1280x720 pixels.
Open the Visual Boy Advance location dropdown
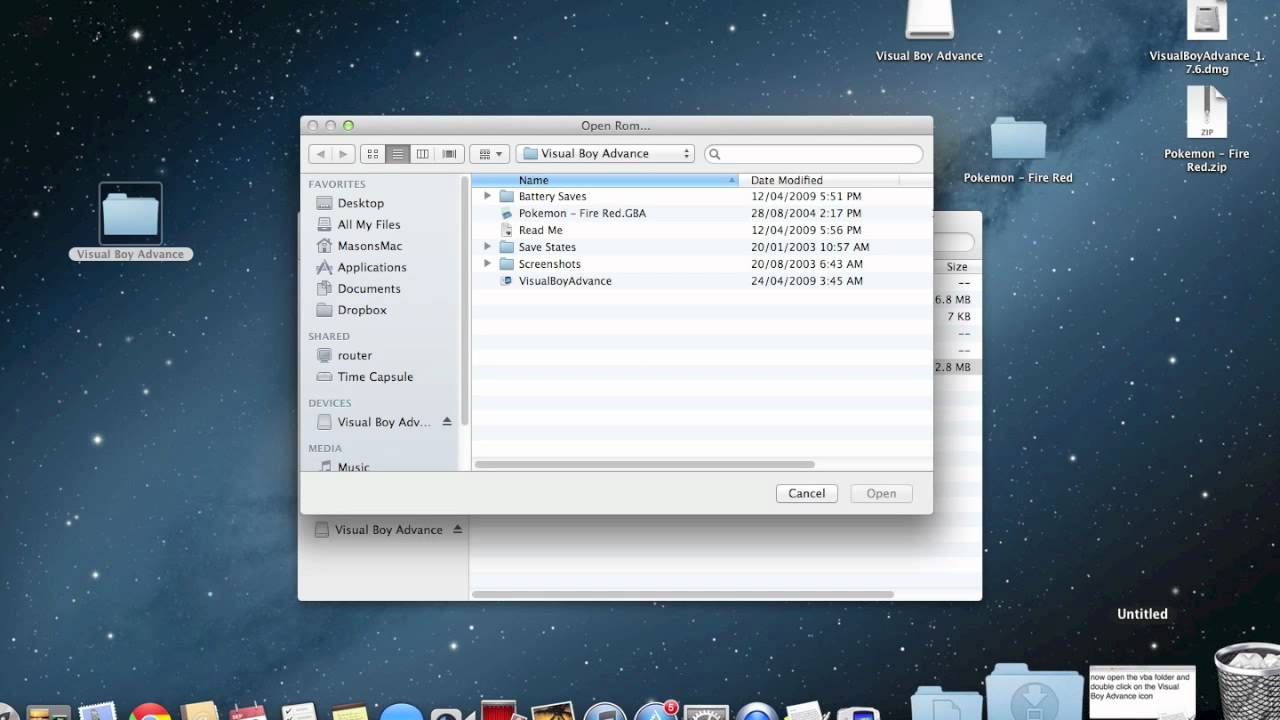604,153
